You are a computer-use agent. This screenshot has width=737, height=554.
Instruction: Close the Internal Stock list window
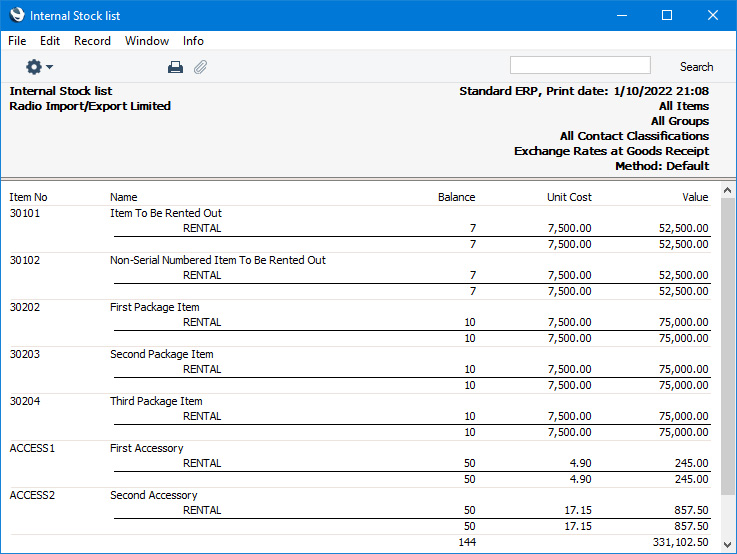713,16
